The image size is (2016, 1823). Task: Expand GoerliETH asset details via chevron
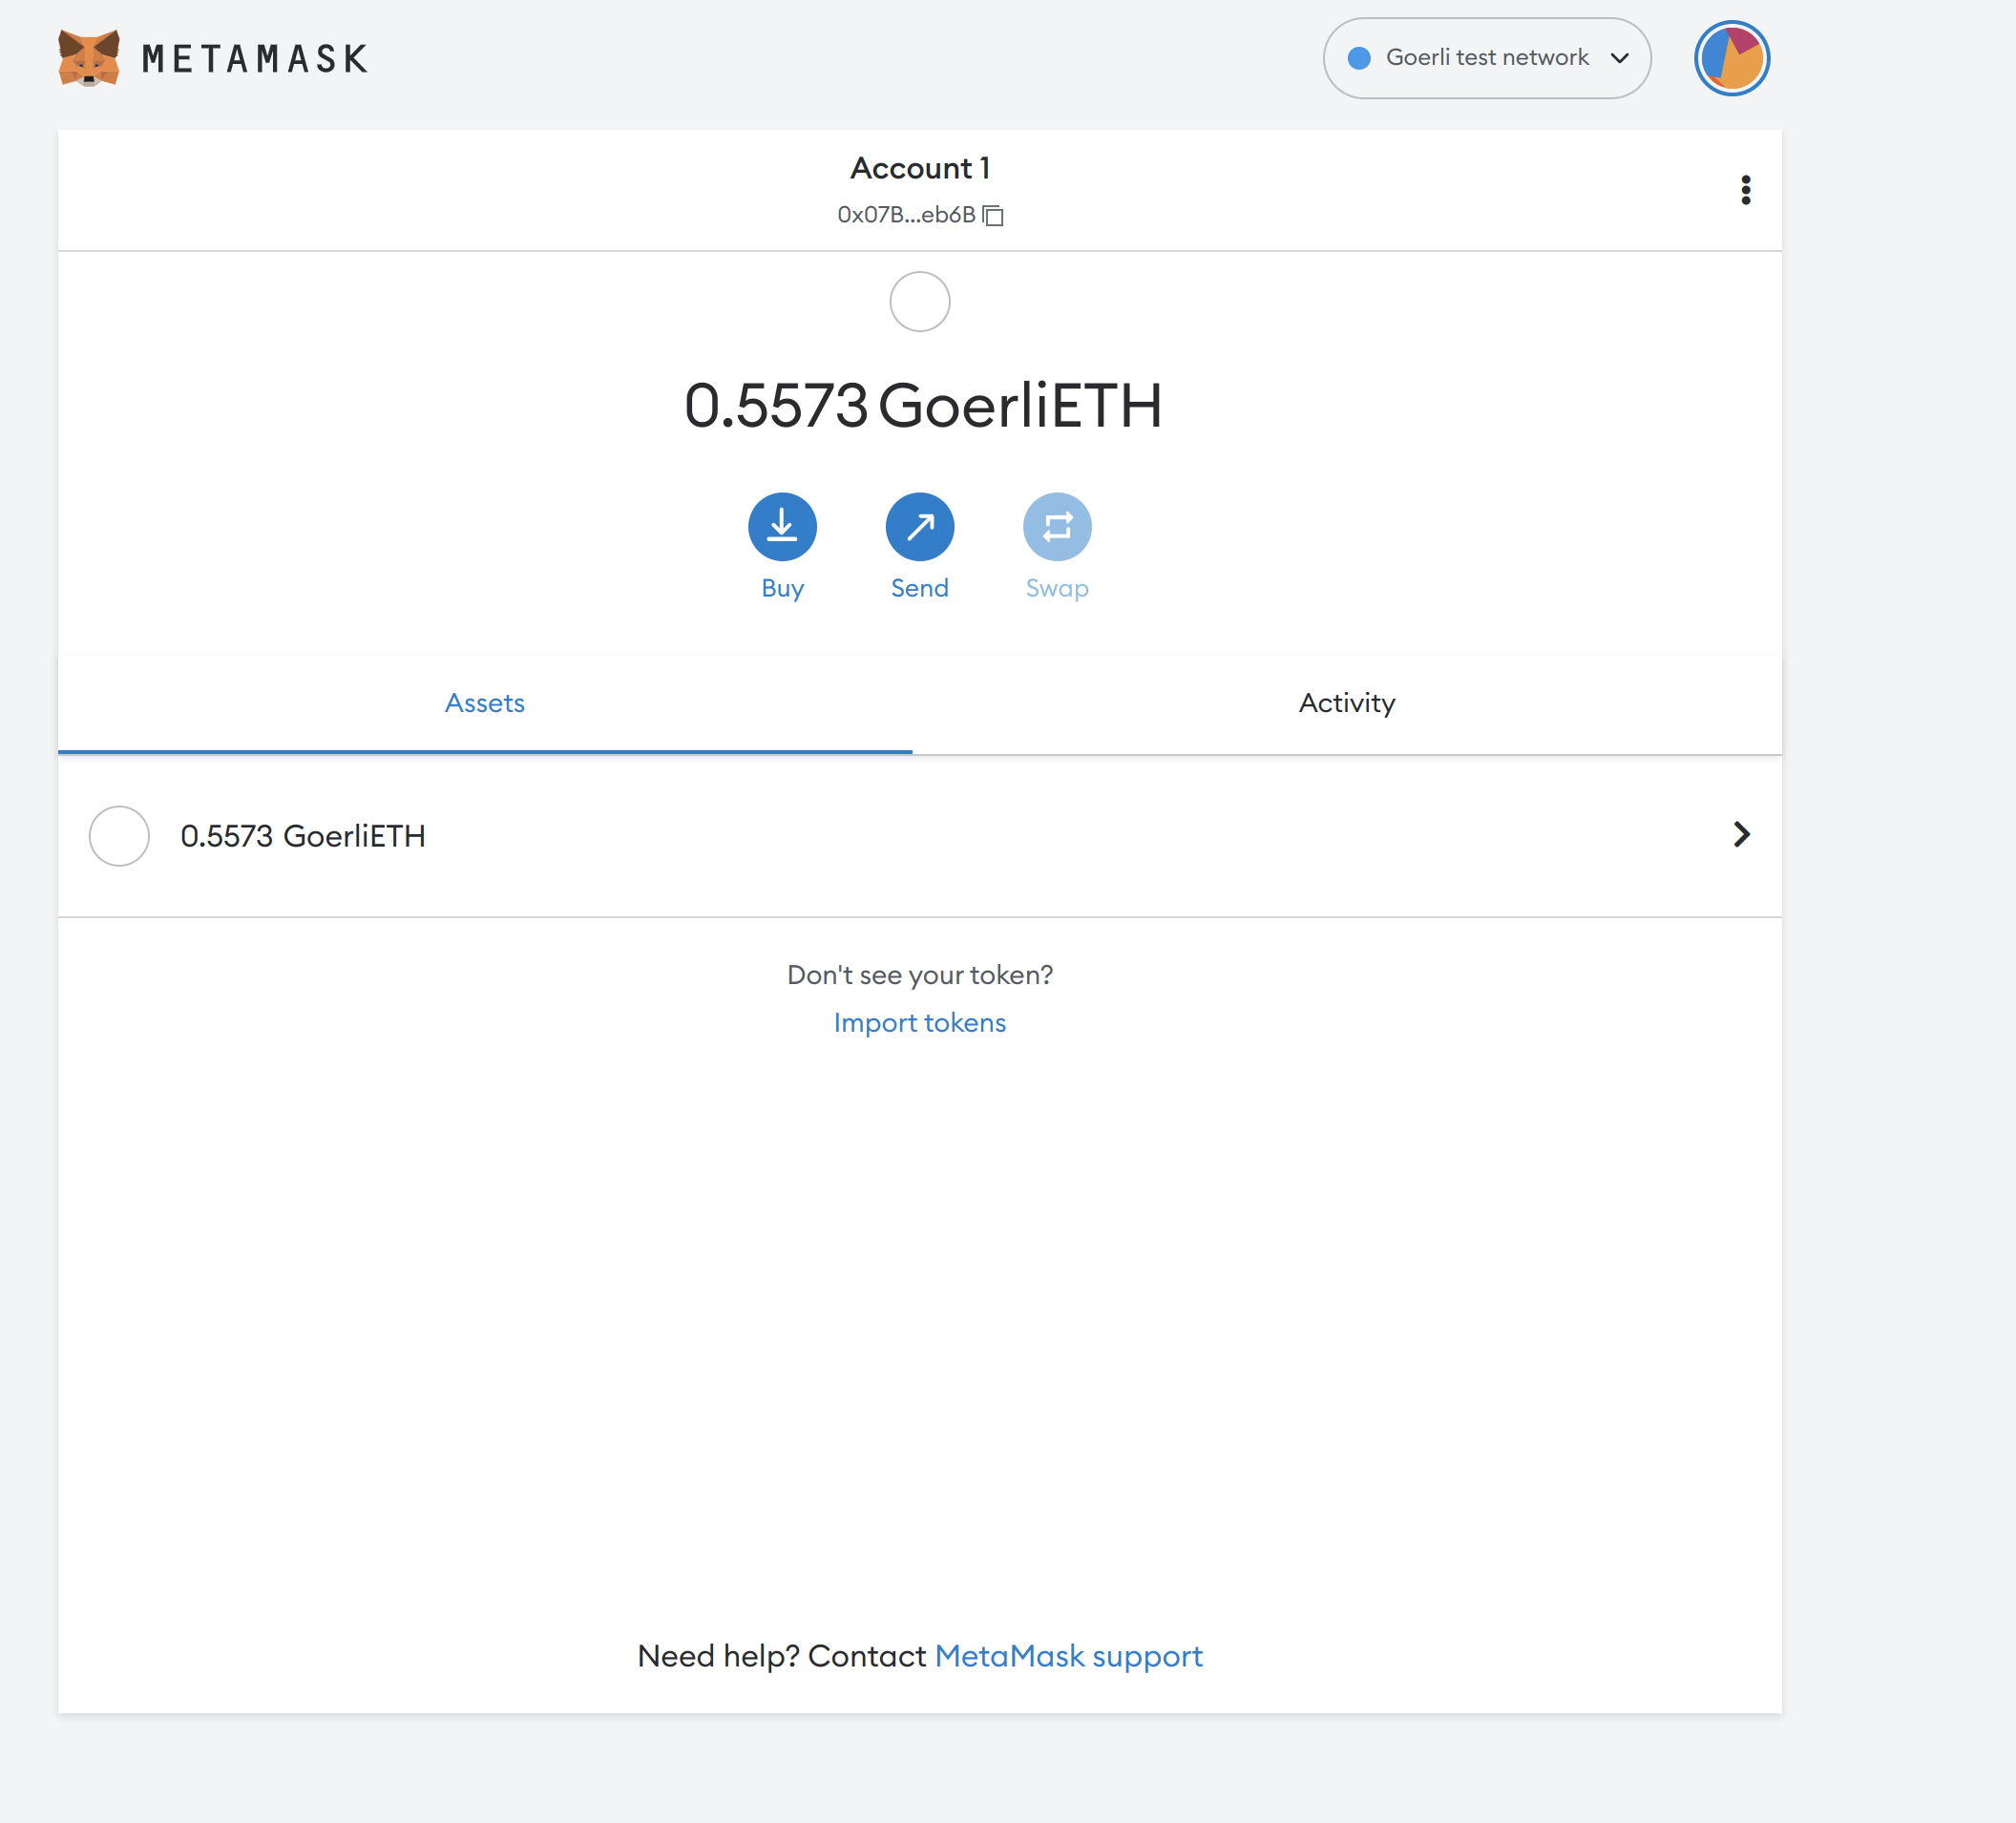click(x=1742, y=835)
